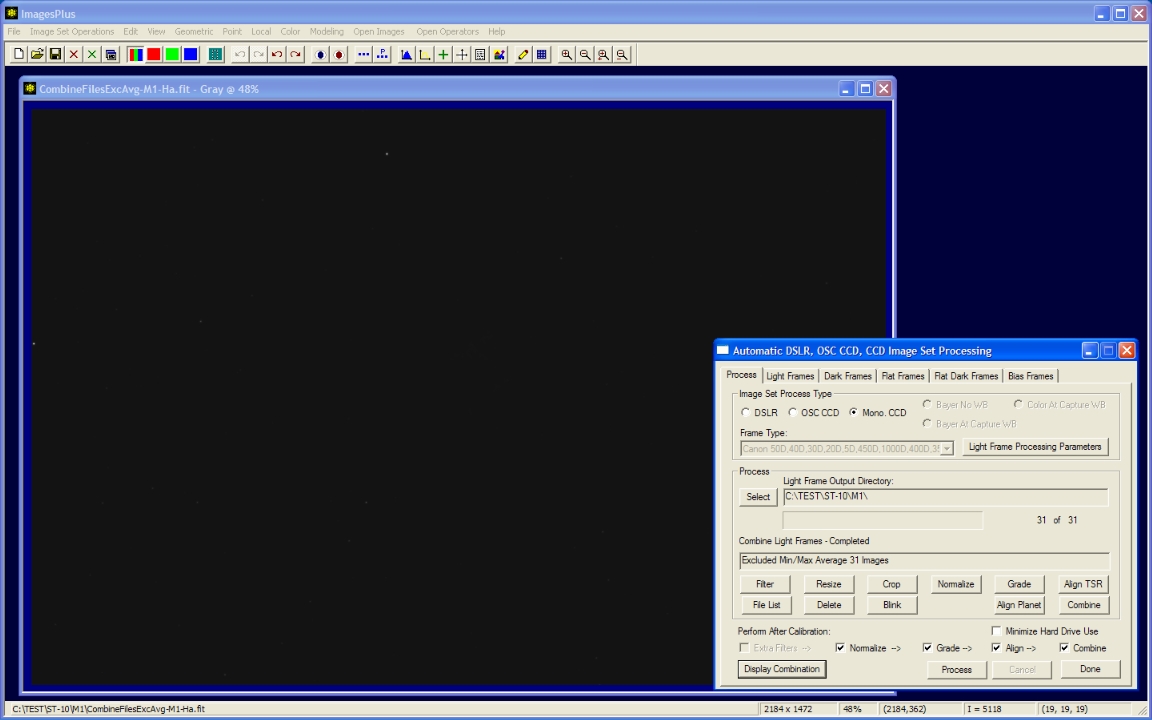The width and height of the screenshot is (1152, 720).
Task: Click the red circle toolbar icon
Action: [339, 54]
